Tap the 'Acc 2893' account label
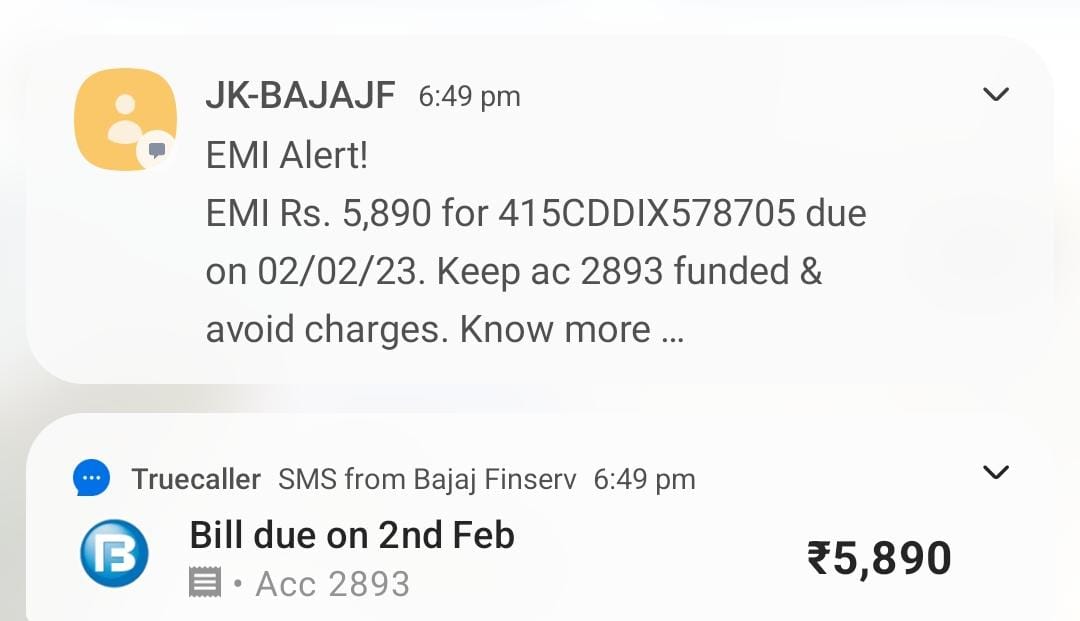 click(332, 584)
